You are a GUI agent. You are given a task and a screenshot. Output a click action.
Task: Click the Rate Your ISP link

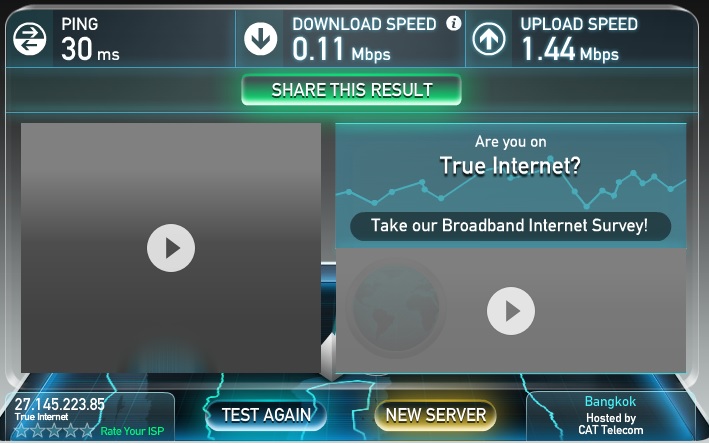coord(132,431)
